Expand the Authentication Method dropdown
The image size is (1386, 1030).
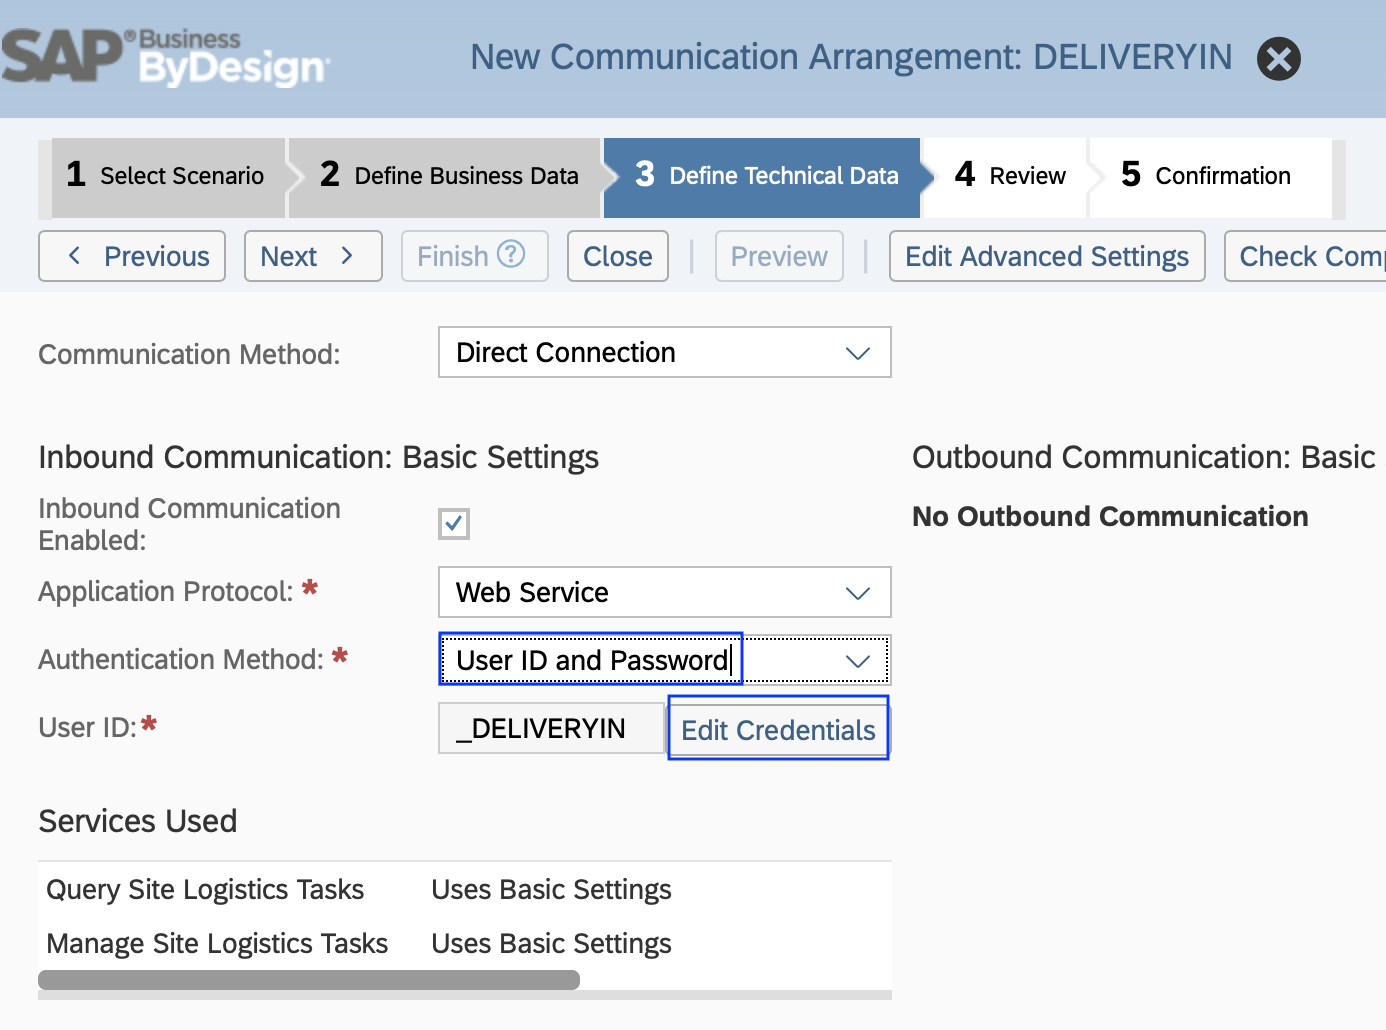click(x=858, y=660)
